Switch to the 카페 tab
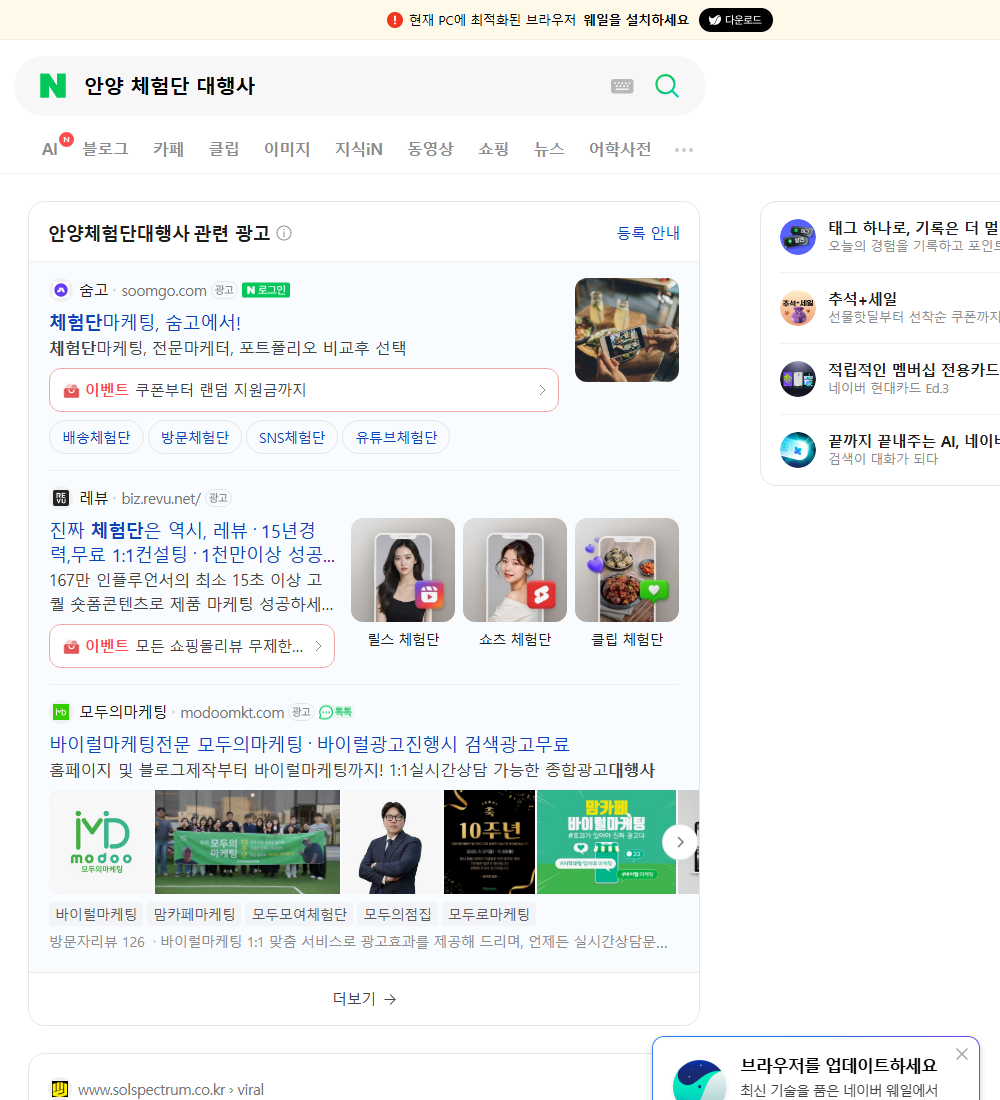 point(168,149)
